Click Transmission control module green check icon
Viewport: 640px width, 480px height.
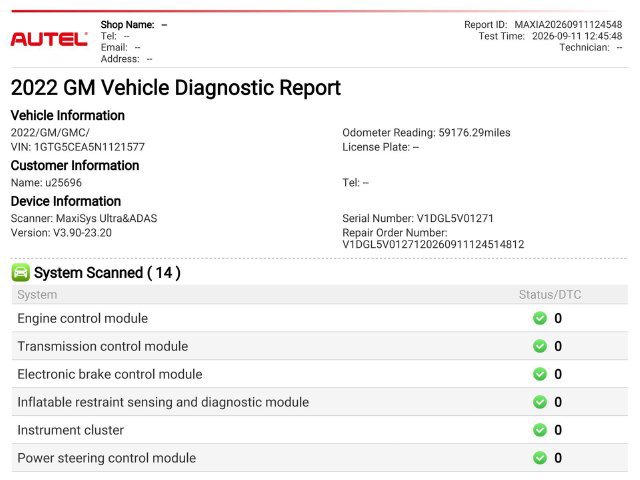[x=540, y=346]
